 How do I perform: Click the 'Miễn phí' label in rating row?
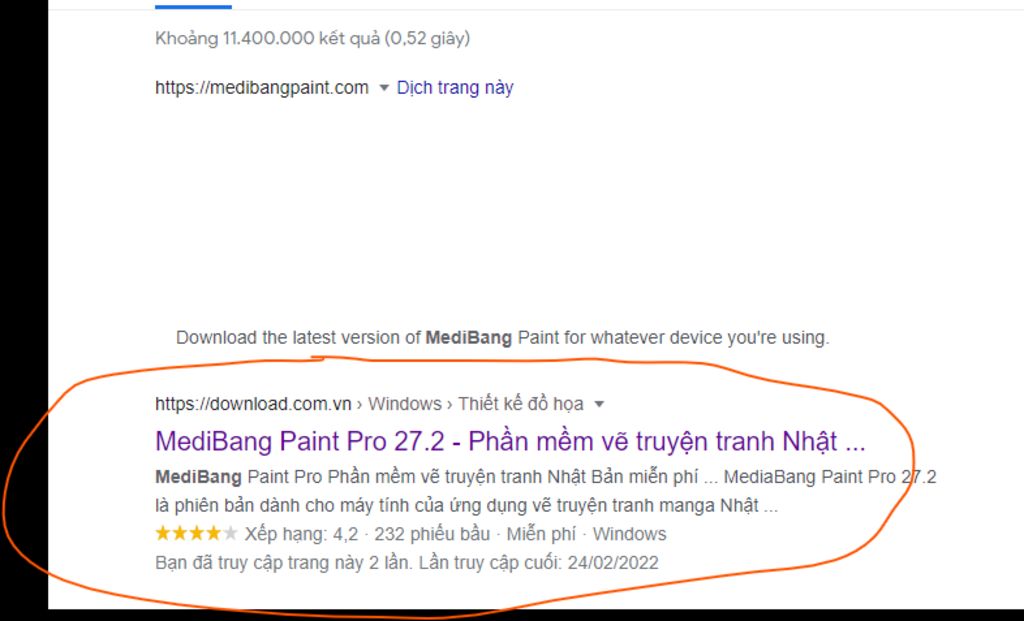[541, 534]
